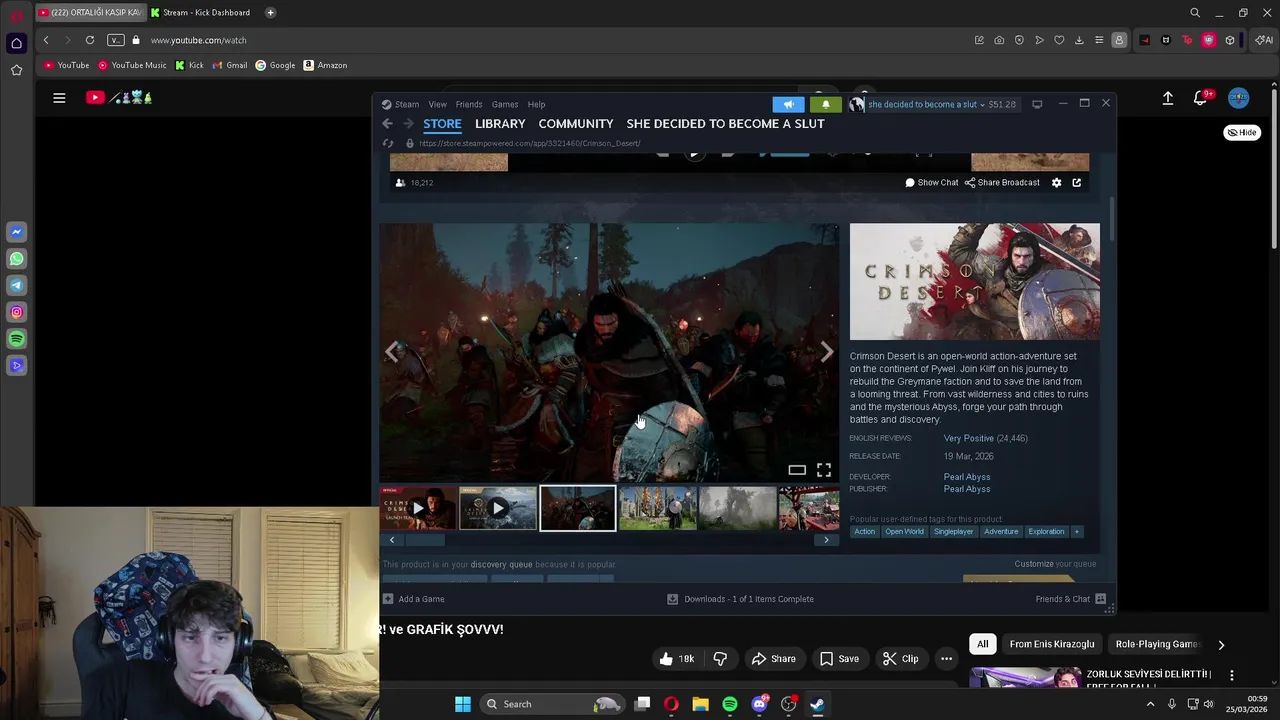Open YouTube notifications bell
1280x720 pixels.
(x=1201, y=98)
